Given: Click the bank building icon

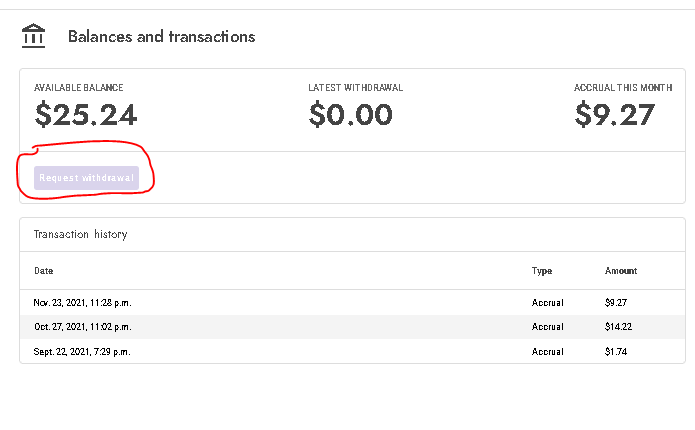Looking at the screenshot, I should pos(33,36).
